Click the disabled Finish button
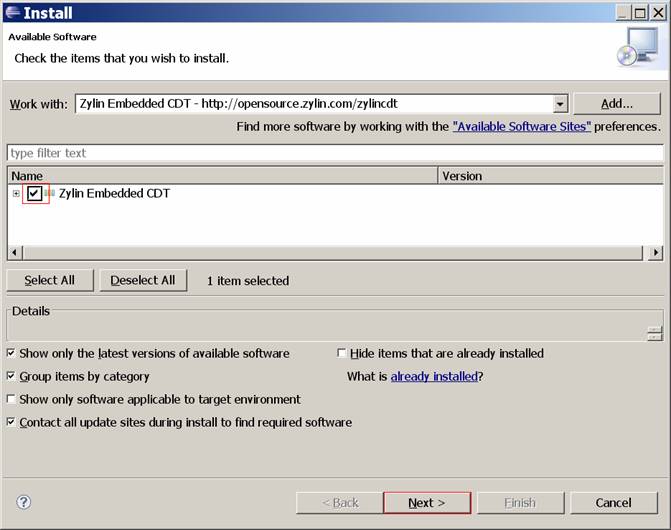The height and width of the screenshot is (530, 671). click(520, 503)
